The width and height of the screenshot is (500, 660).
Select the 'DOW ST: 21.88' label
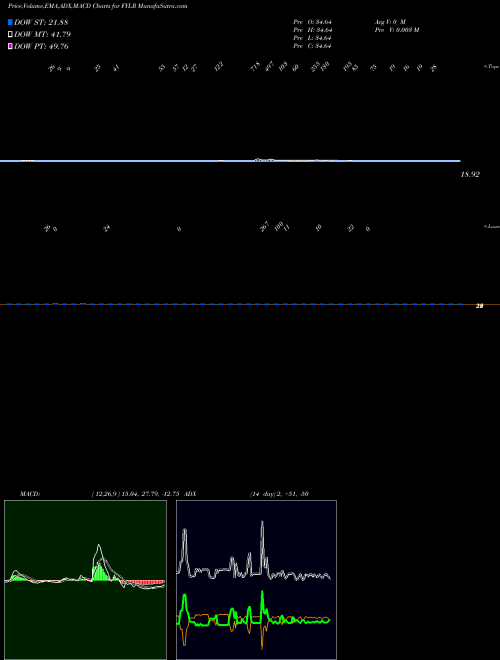tap(41, 22)
